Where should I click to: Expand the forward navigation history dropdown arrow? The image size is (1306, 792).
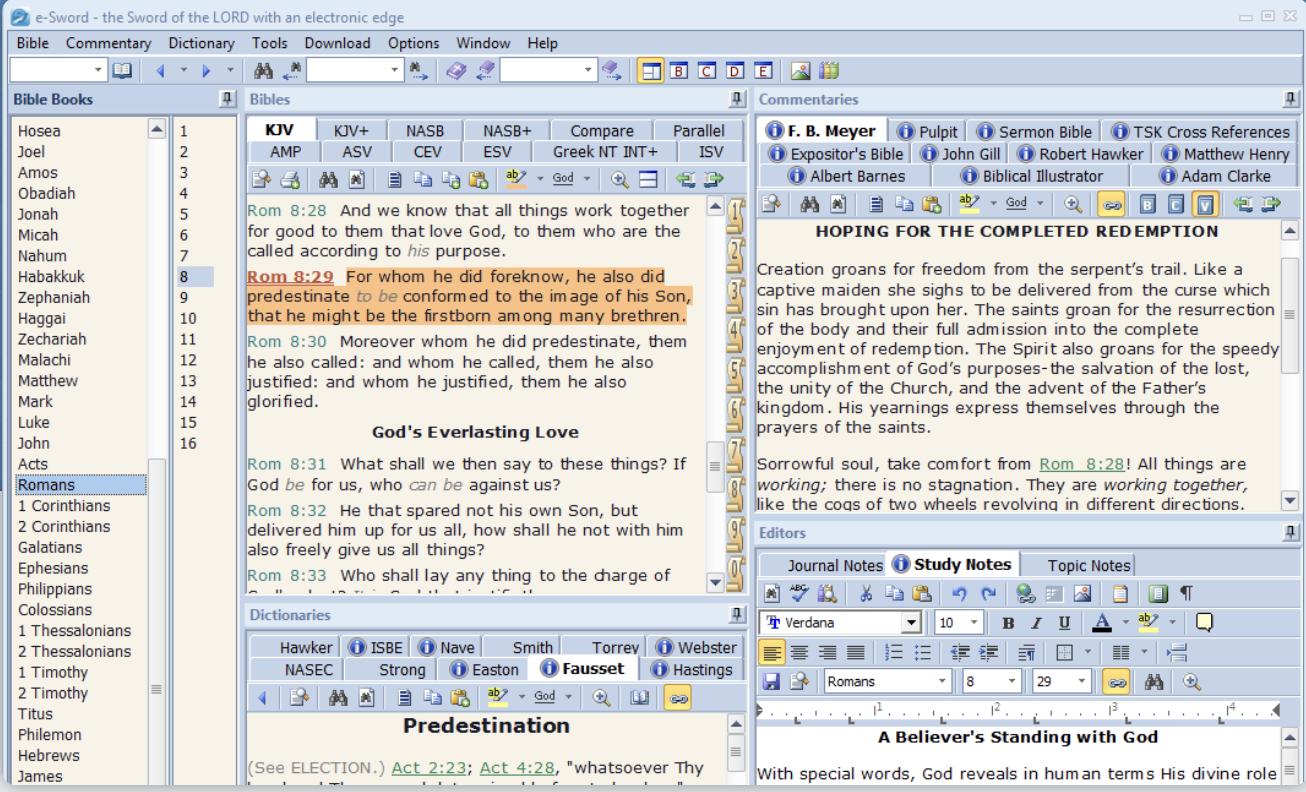pos(230,70)
